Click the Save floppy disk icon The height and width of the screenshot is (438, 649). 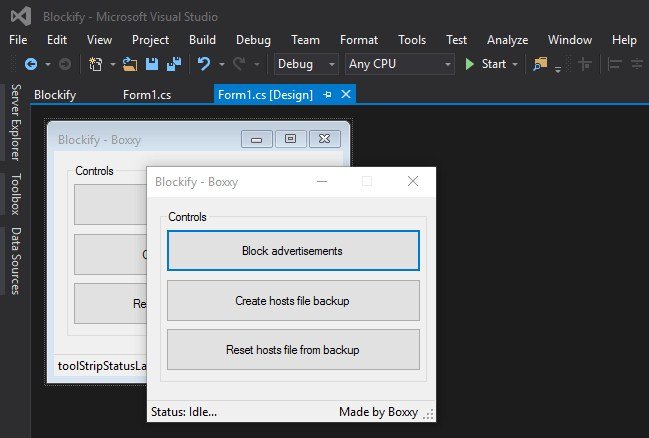point(152,64)
